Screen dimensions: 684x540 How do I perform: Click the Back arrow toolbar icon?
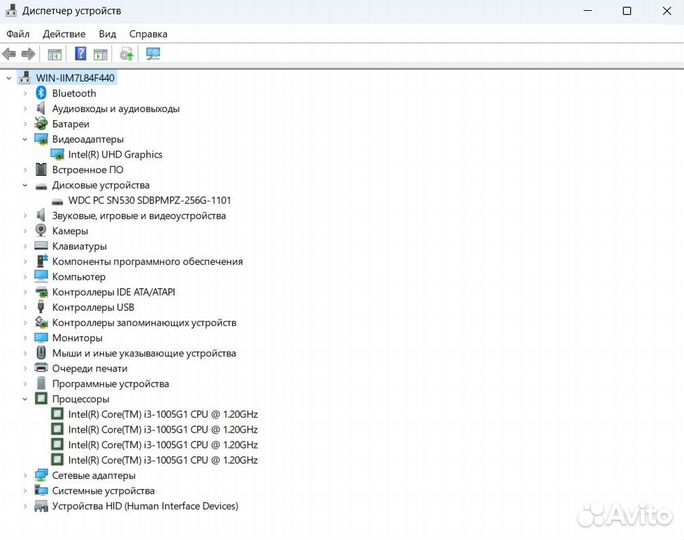coord(9,54)
